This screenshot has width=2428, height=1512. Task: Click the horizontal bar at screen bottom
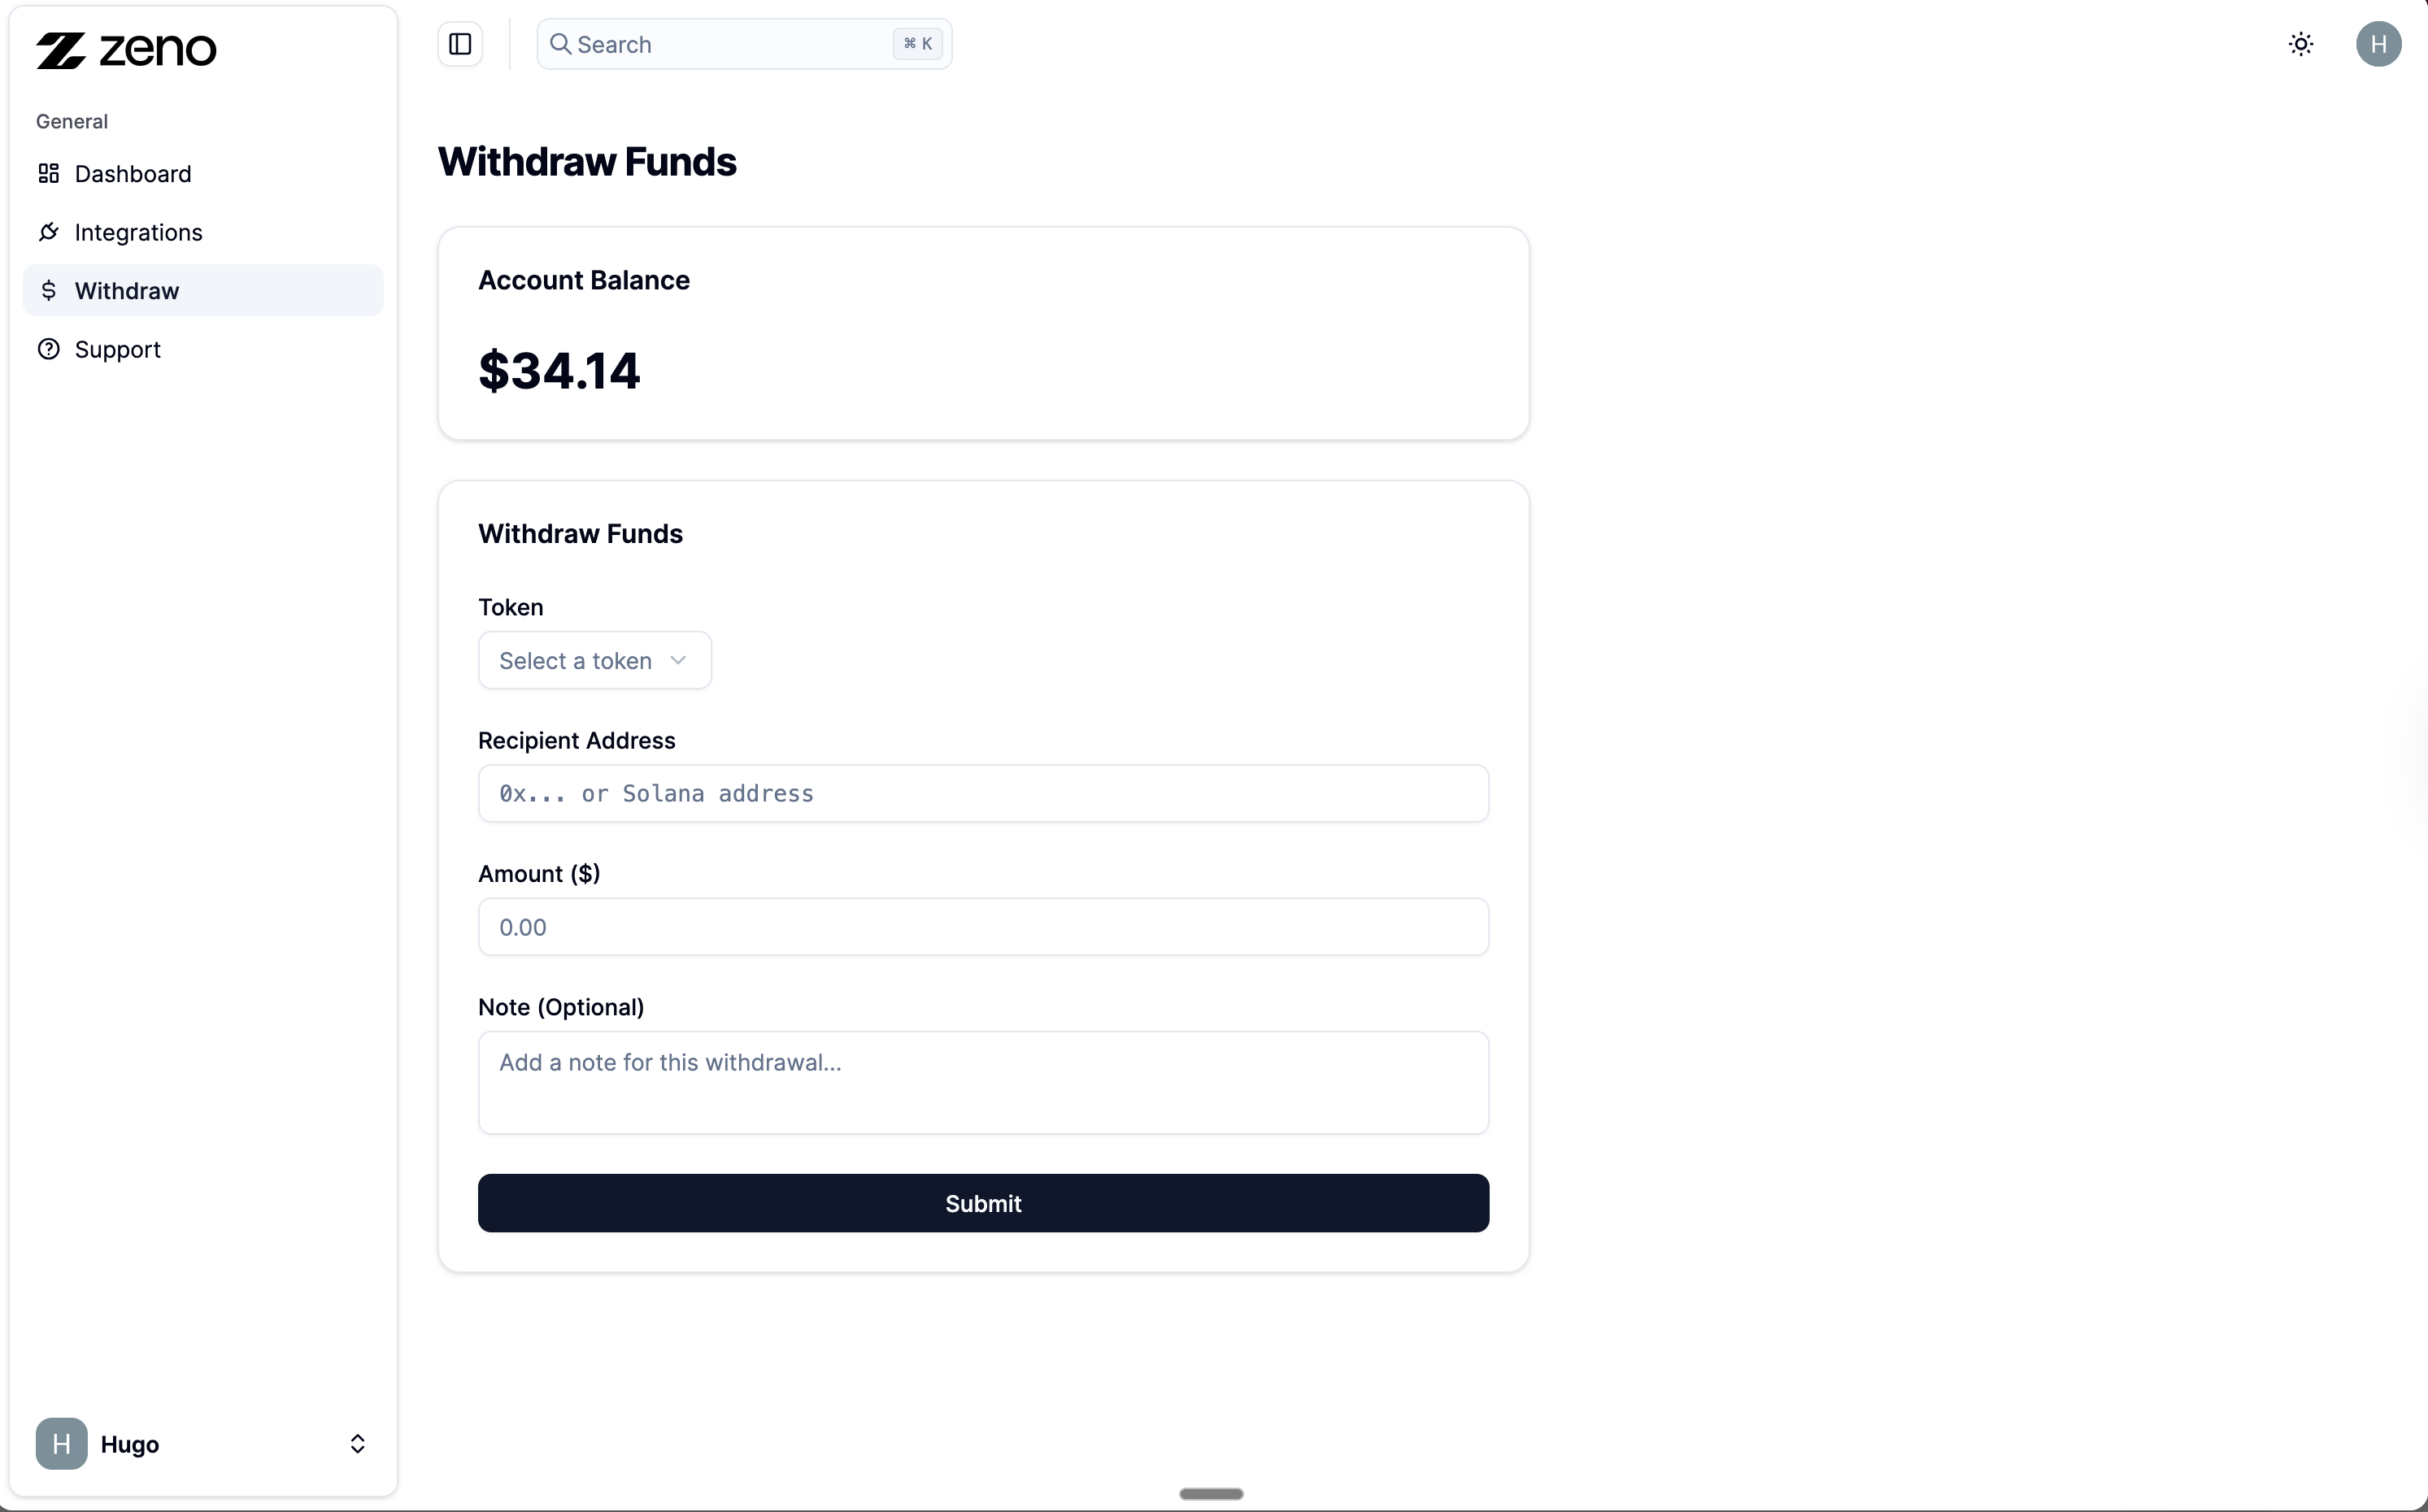click(1209, 1494)
